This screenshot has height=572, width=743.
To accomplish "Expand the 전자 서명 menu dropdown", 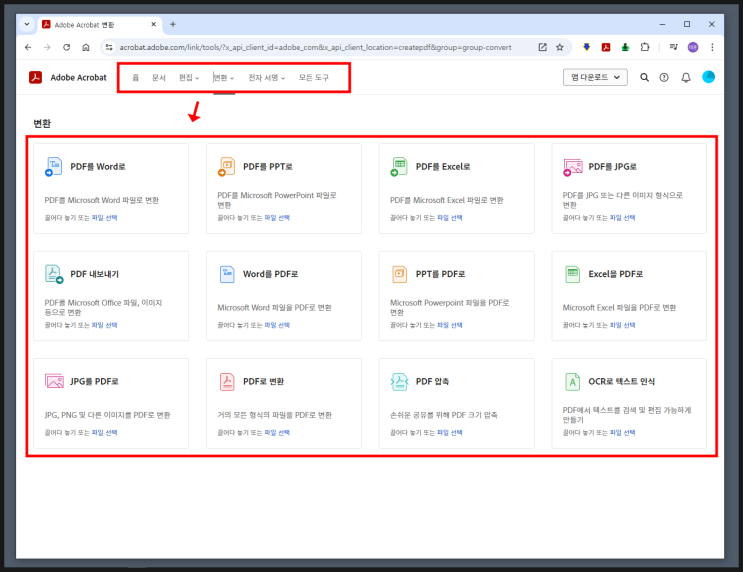I will click(x=267, y=78).
